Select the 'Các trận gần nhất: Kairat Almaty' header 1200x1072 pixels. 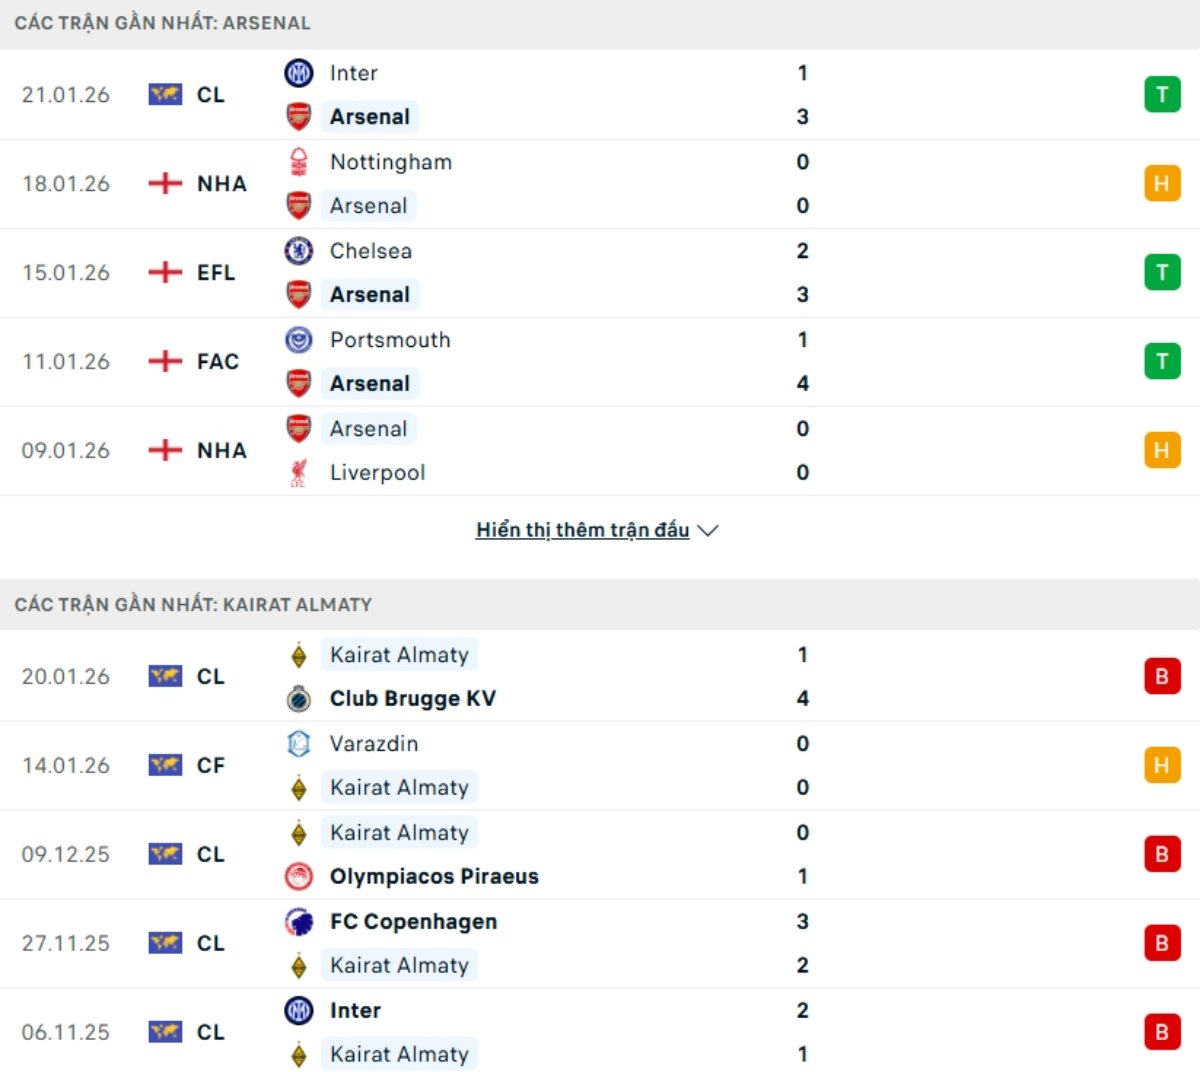click(x=193, y=605)
